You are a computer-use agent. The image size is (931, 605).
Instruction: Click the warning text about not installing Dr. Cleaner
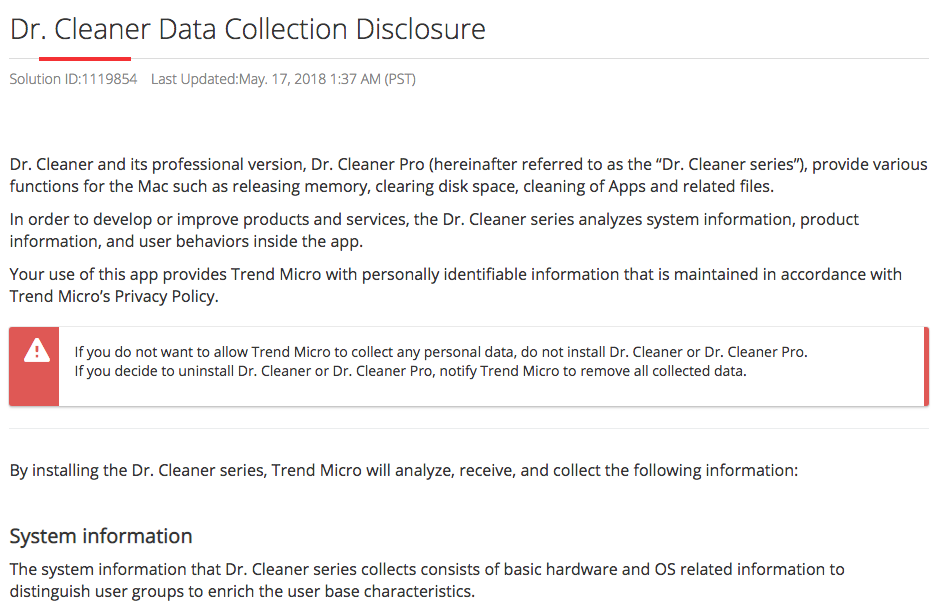click(x=441, y=352)
